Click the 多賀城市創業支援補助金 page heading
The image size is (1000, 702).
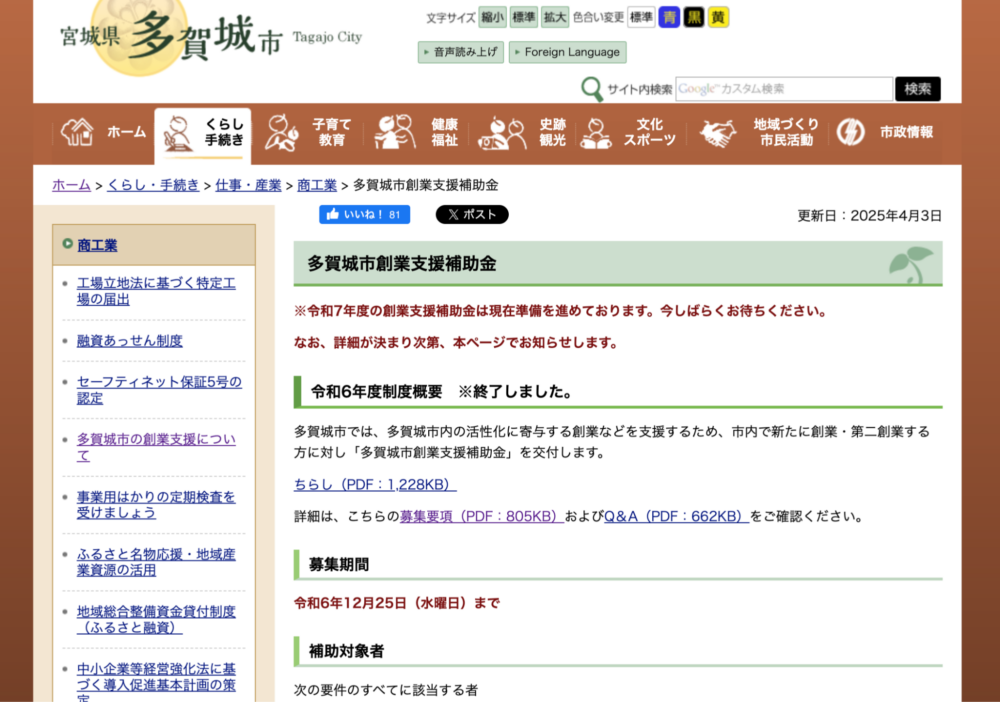(x=402, y=263)
